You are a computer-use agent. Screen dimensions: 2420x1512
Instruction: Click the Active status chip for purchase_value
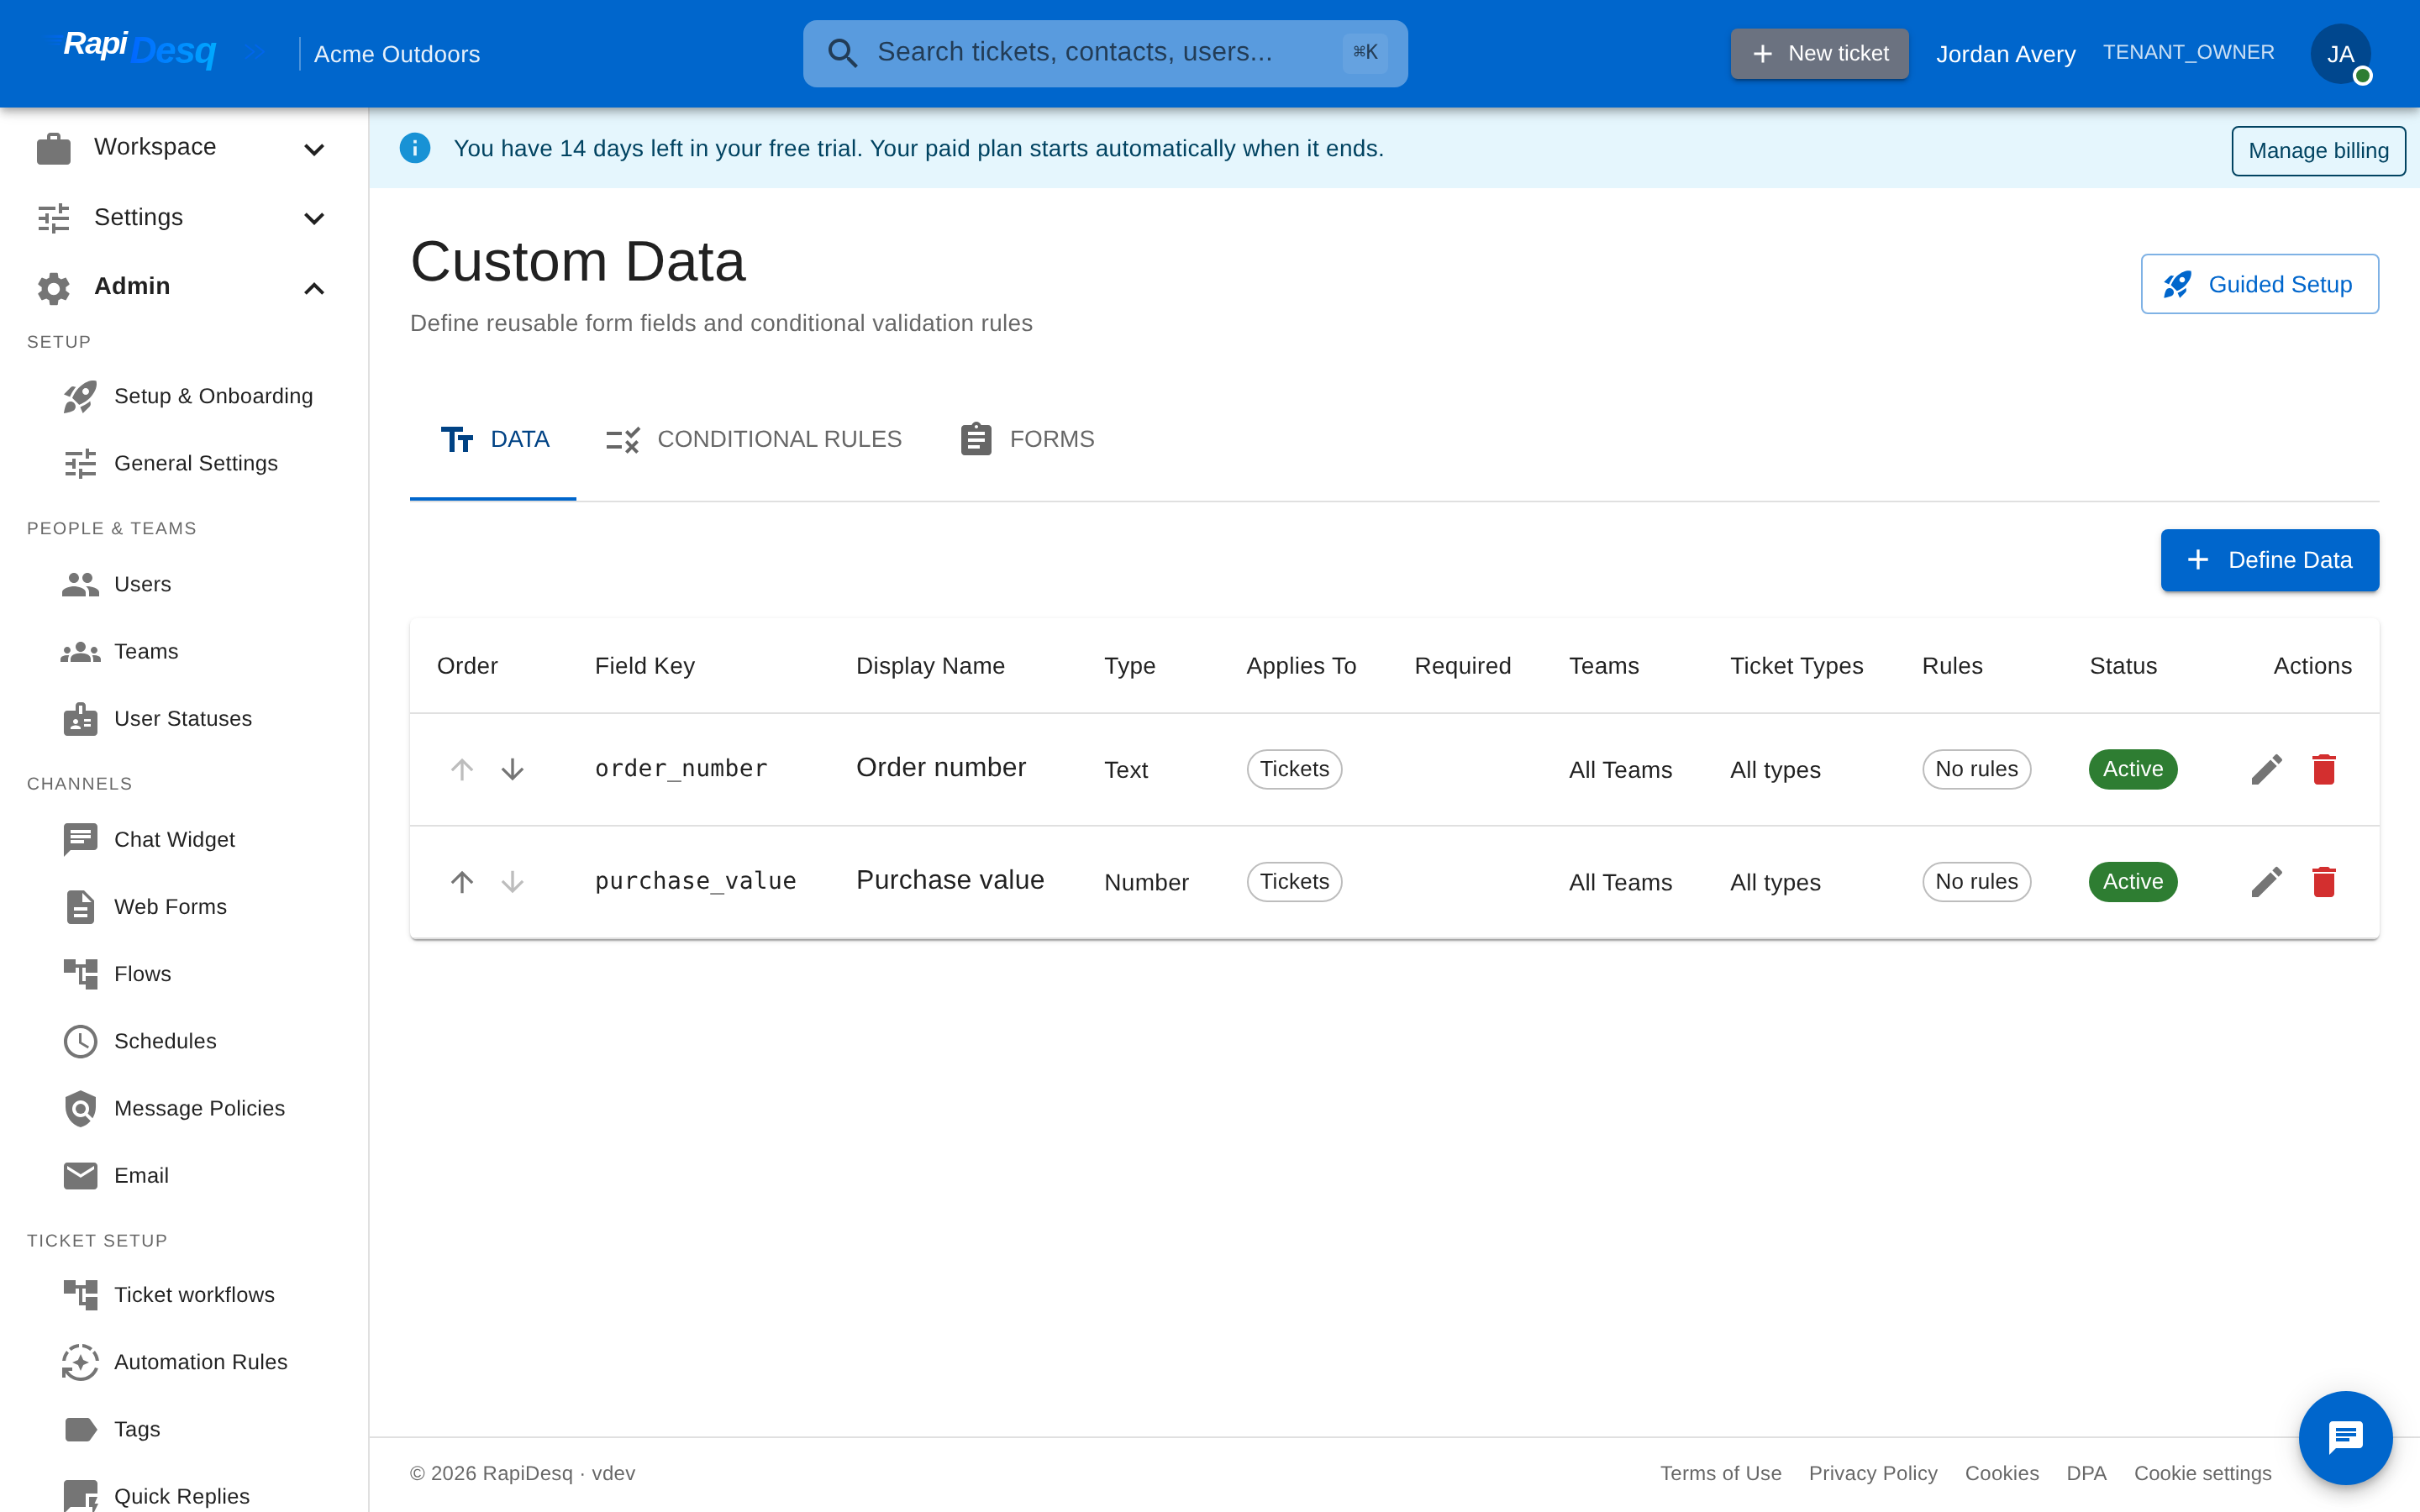(x=2132, y=882)
